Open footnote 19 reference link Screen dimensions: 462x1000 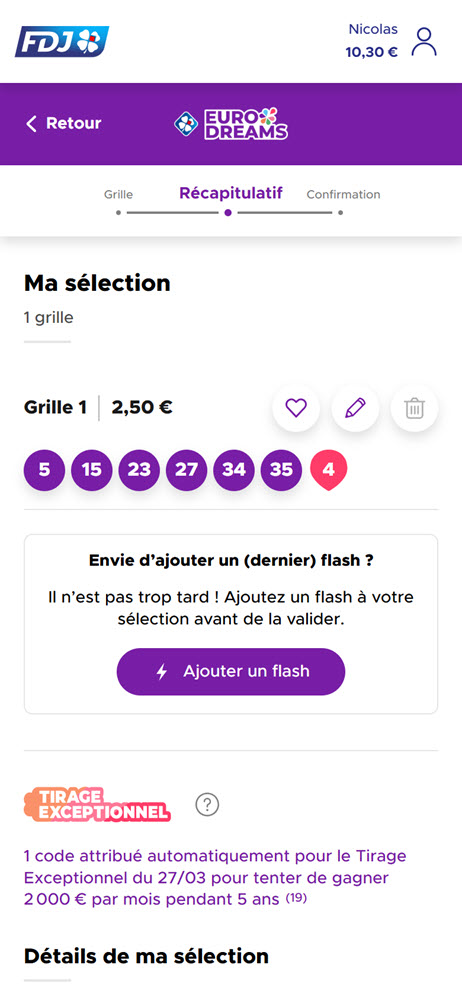pyautogui.click(x=294, y=898)
